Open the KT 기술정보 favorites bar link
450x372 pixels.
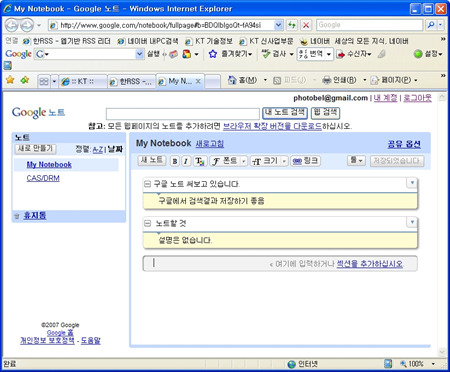click(x=209, y=41)
